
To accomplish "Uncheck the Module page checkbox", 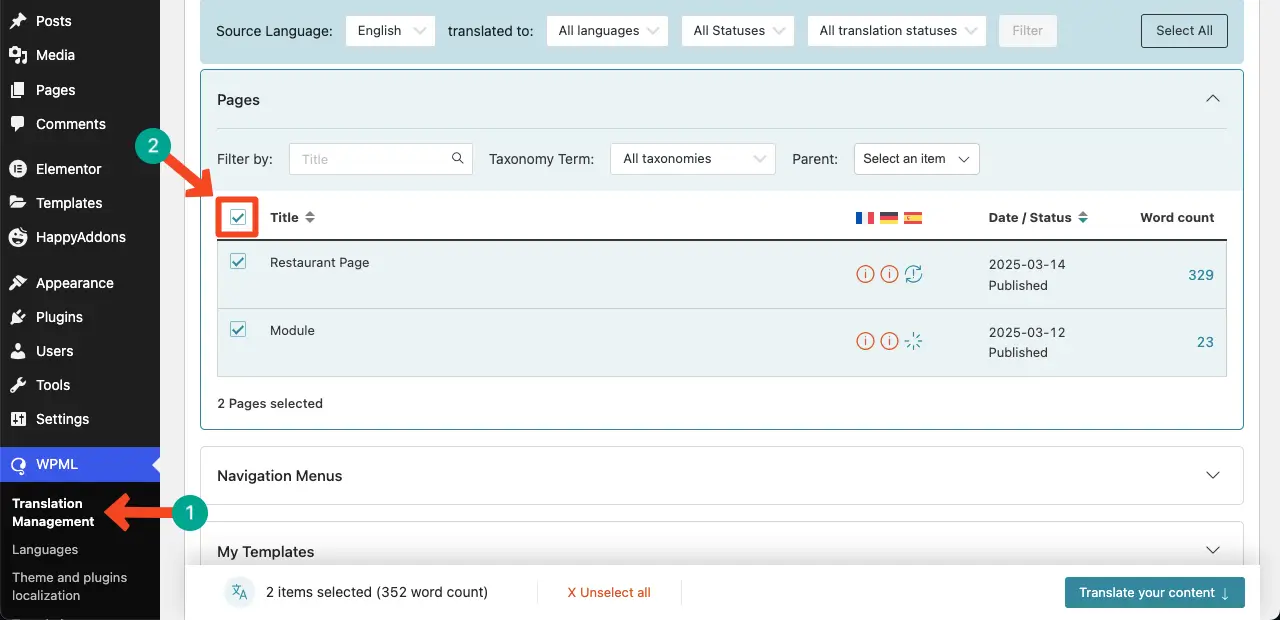I will click(x=238, y=329).
